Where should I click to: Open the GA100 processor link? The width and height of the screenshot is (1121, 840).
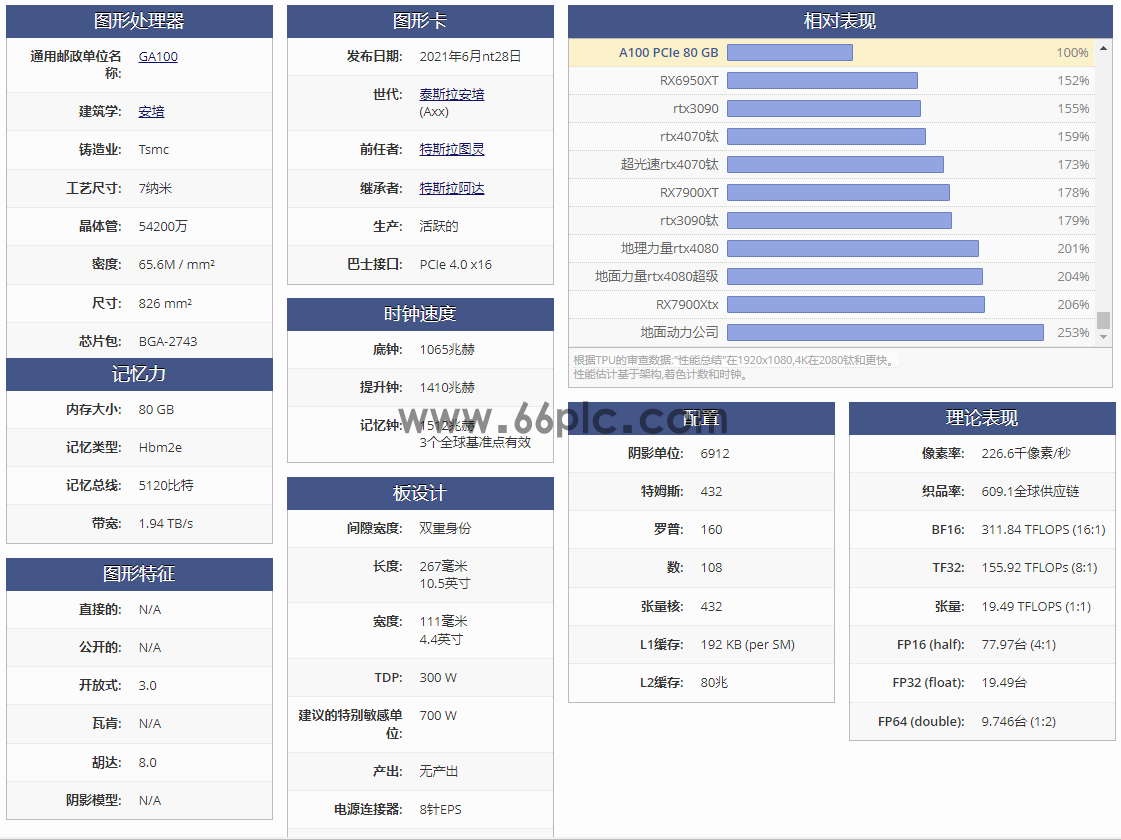158,56
